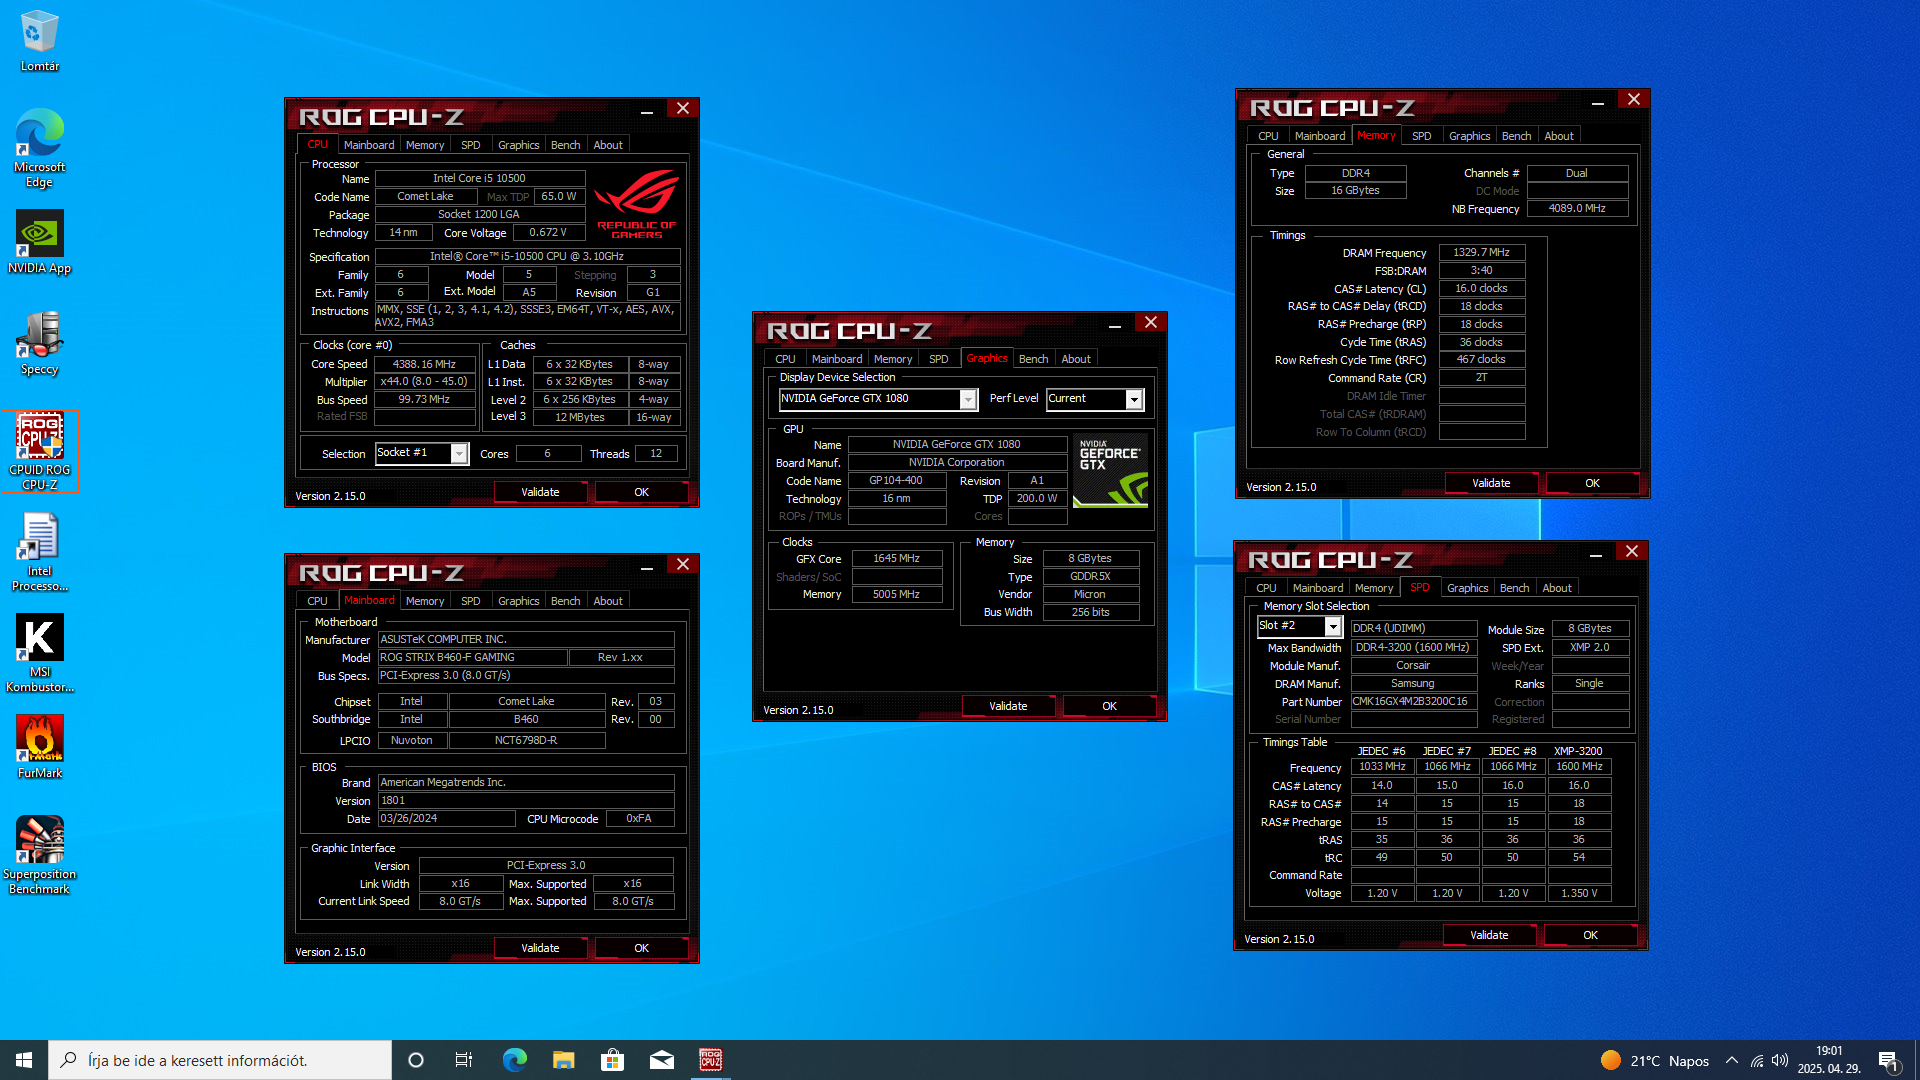Click the ROG CPU-Z taskbar icon

point(710,1060)
